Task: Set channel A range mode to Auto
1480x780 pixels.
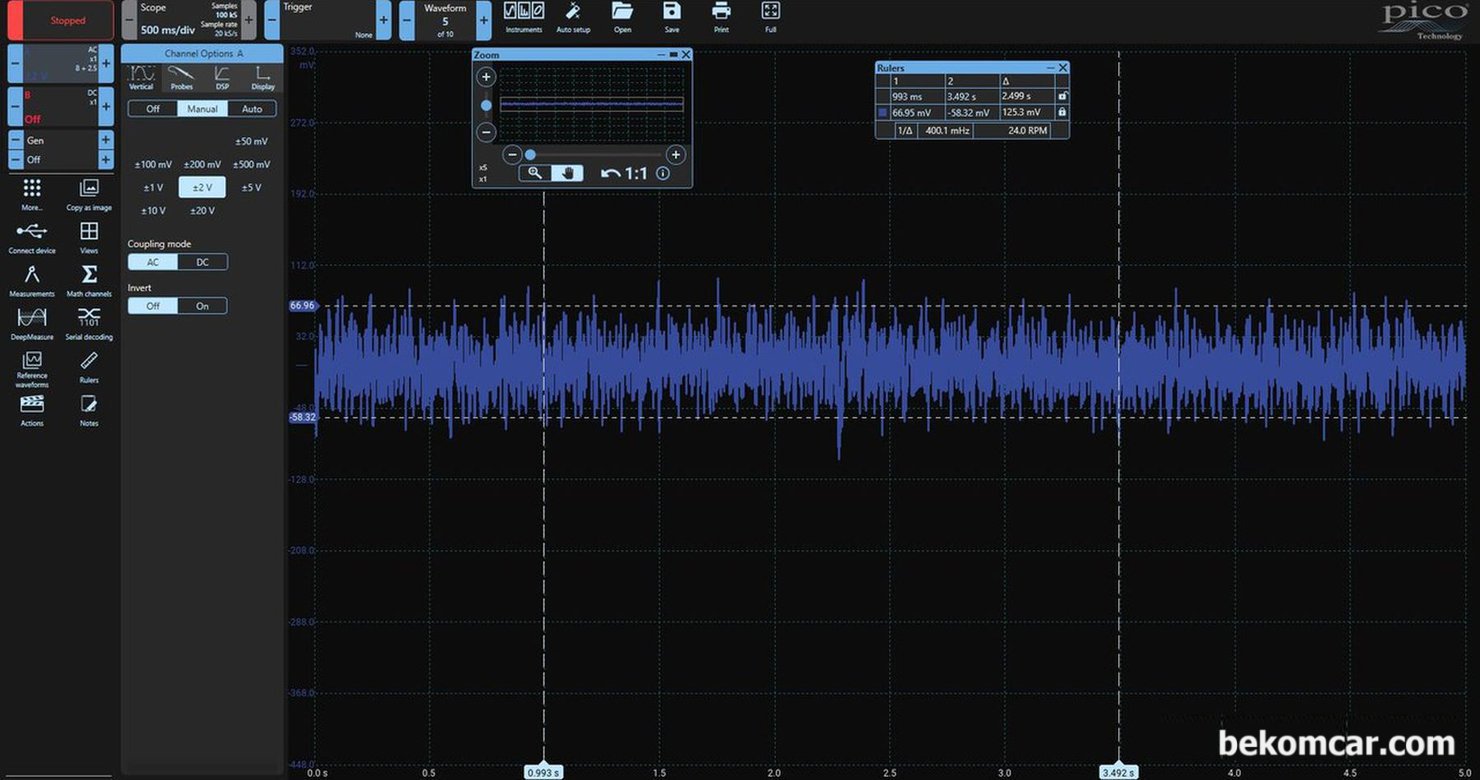Action: coord(252,109)
